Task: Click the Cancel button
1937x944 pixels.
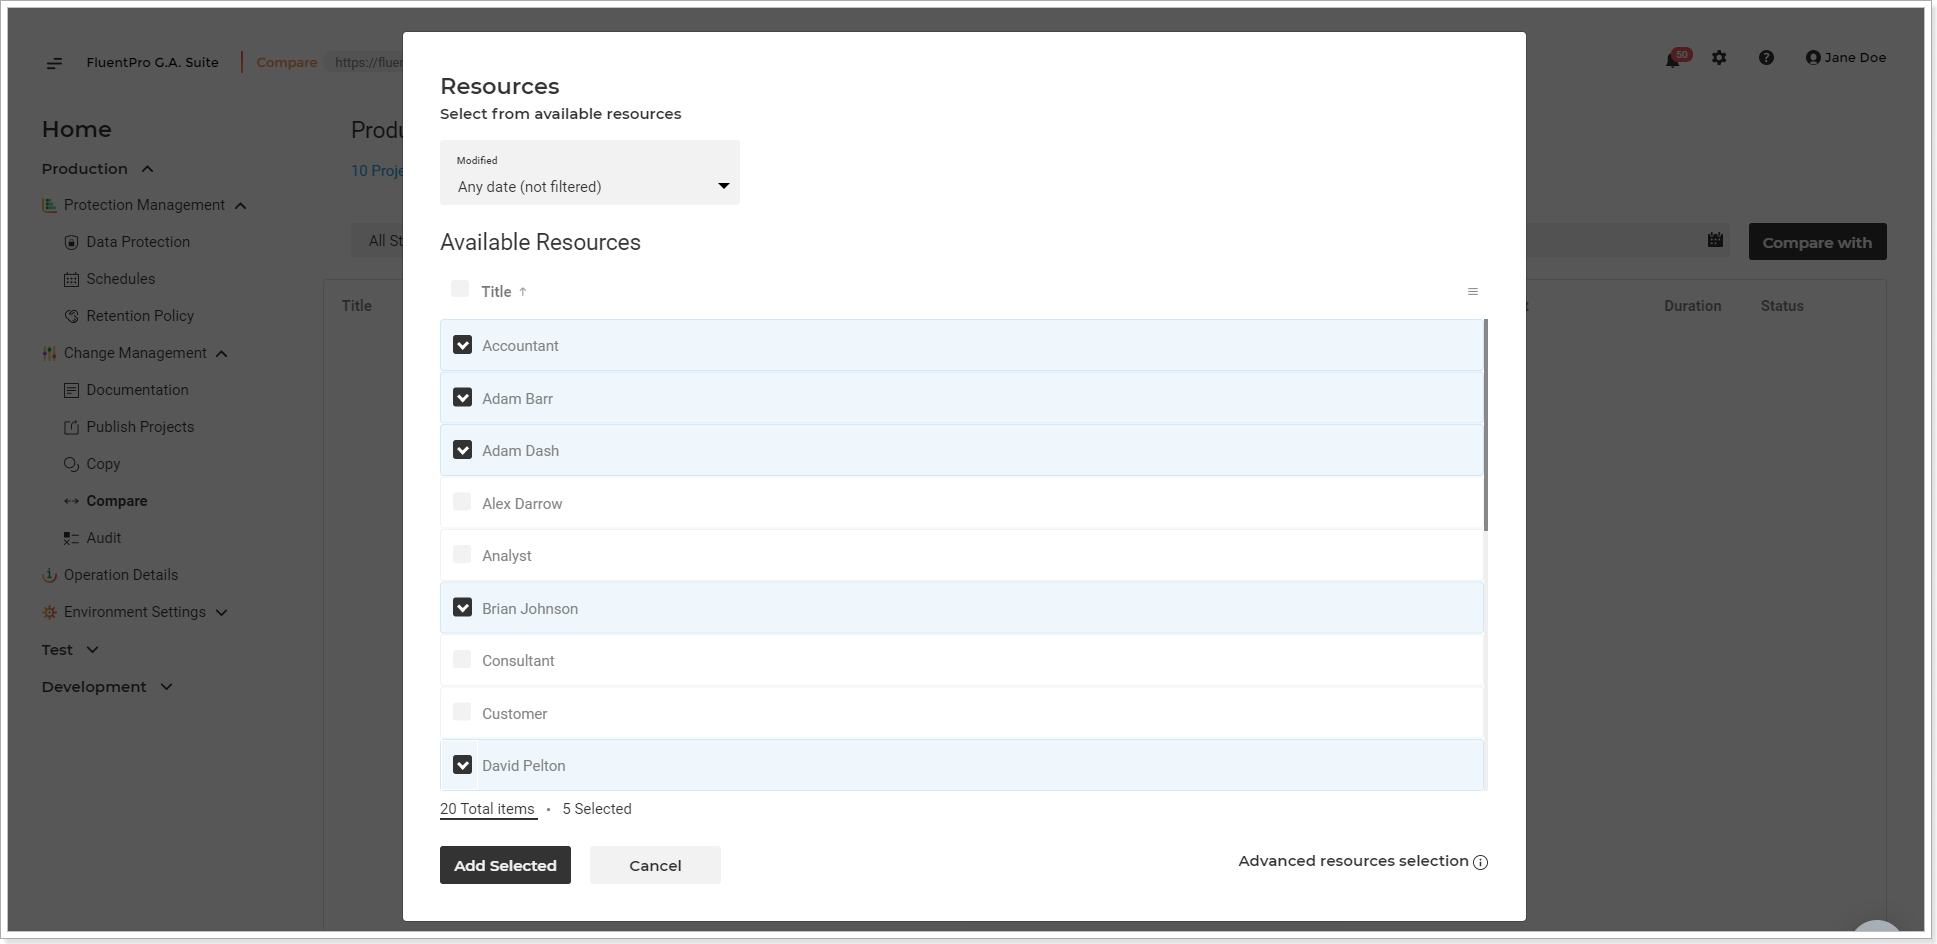Action: pos(655,865)
